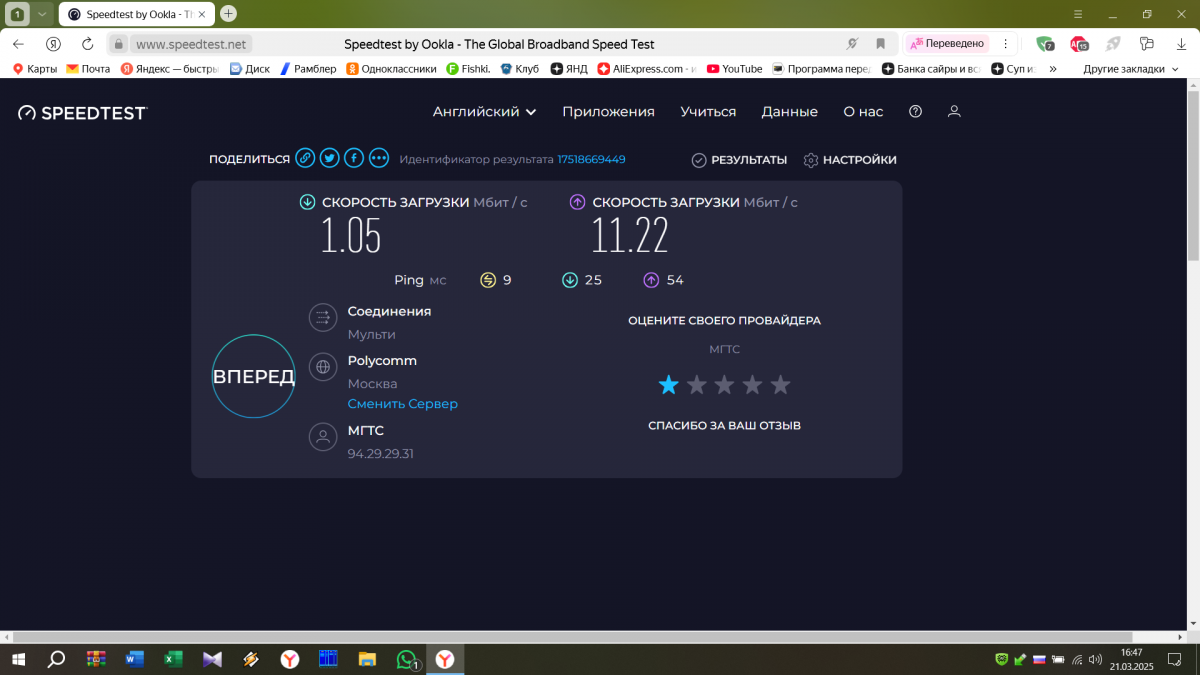Open the user account profile icon
1200x675 pixels.
click(954, 111)
